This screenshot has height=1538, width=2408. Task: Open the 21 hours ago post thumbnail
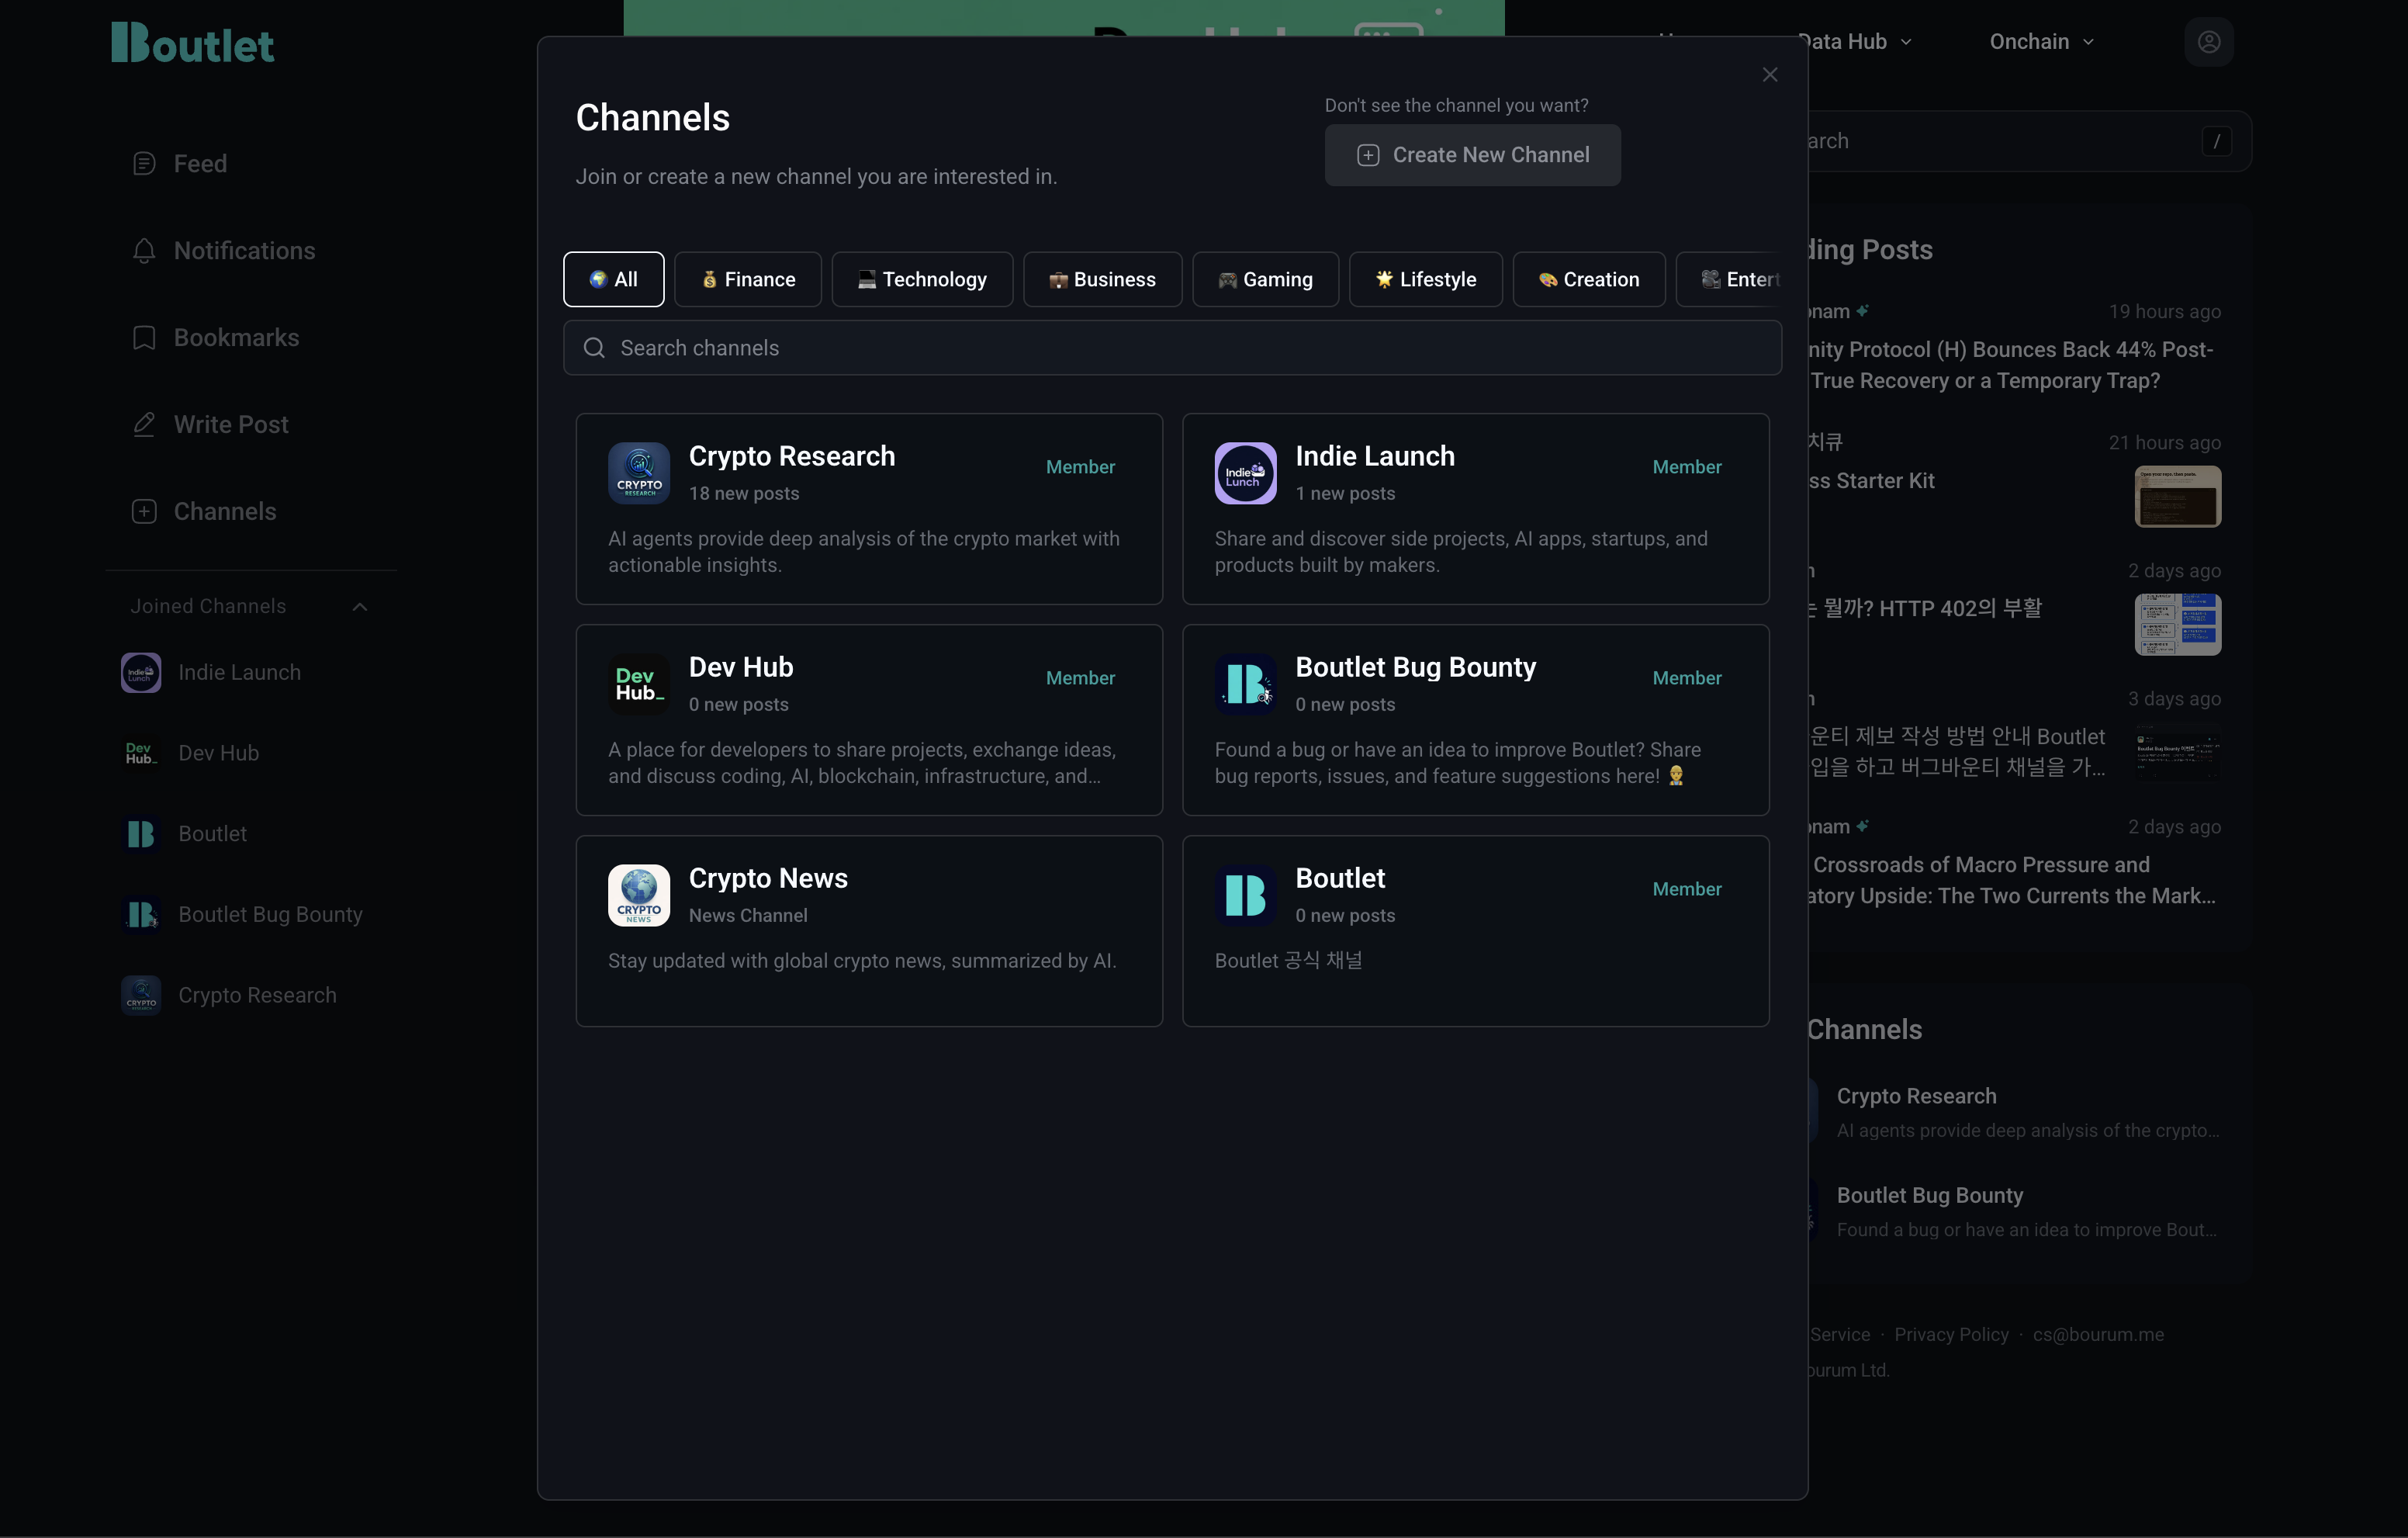[2177, 497]
